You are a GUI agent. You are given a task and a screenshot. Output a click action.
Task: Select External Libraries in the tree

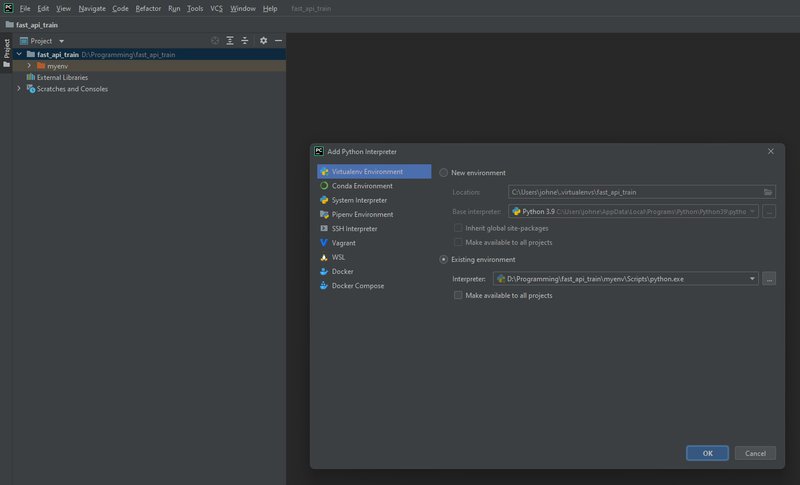62,78
